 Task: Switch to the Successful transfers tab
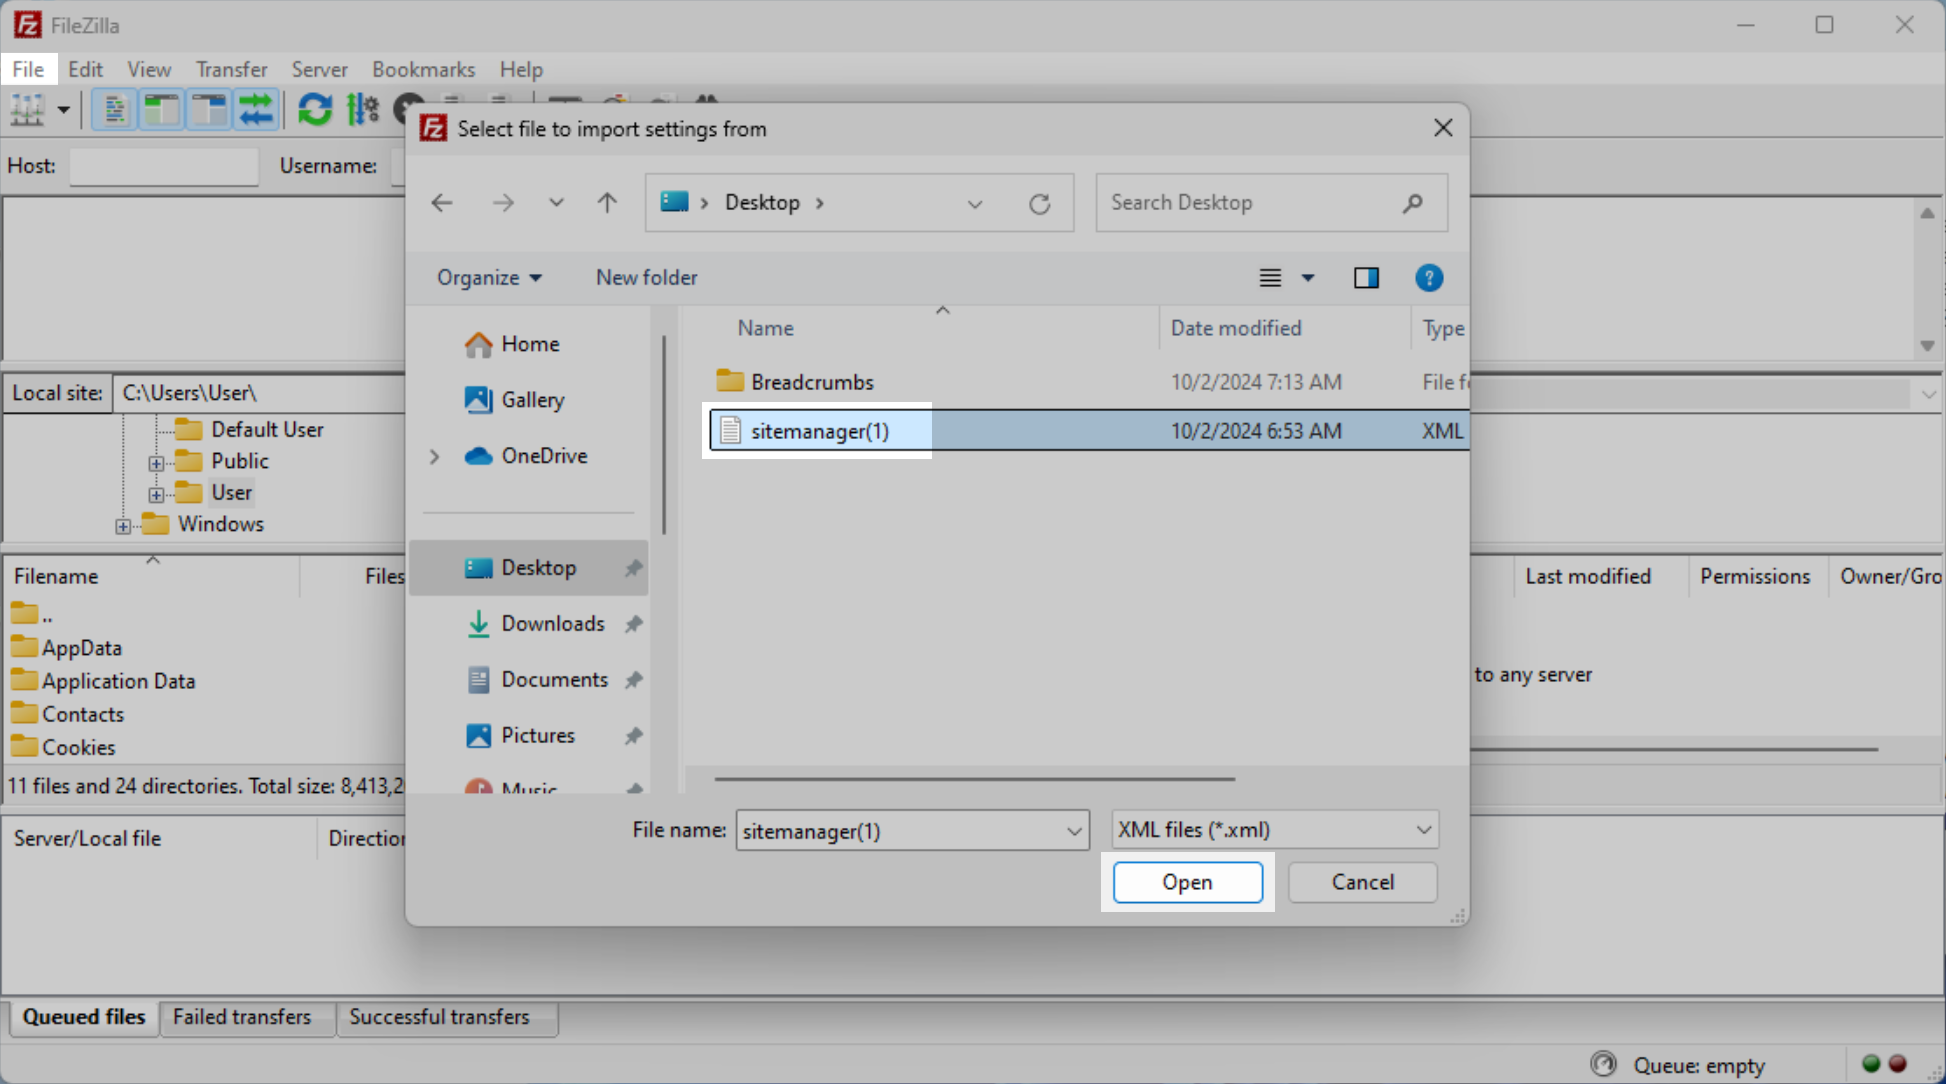439,1017
